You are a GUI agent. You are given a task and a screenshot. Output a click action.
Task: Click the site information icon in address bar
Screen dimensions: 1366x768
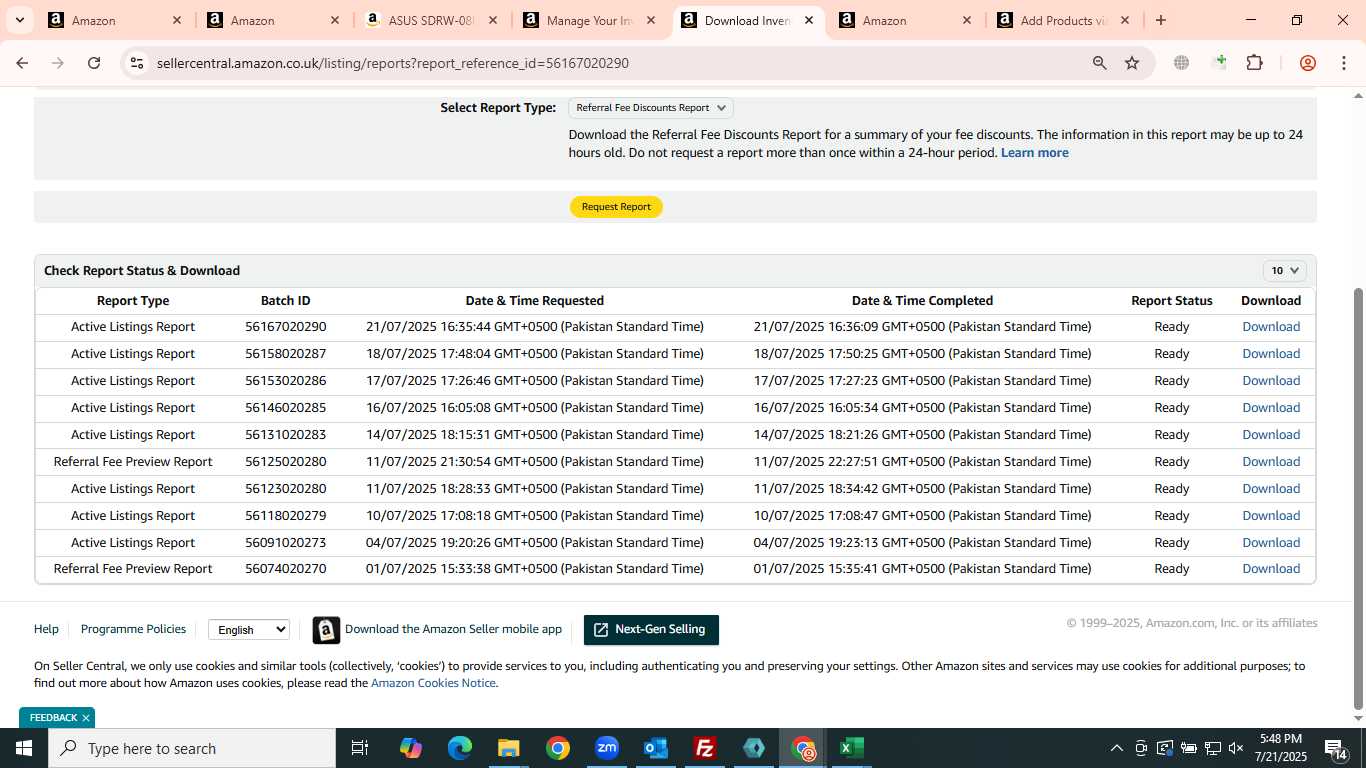(x=137, y=63)
